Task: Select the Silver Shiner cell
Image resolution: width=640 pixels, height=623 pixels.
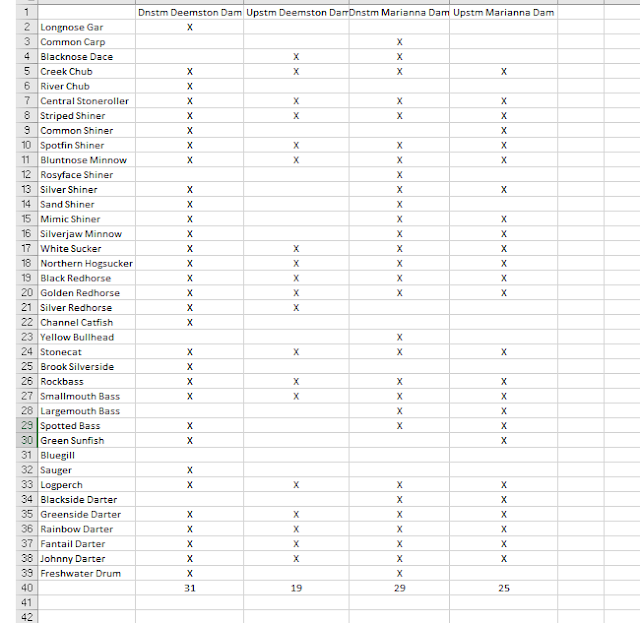Action: pyautogui.click(x=87, y=189)
